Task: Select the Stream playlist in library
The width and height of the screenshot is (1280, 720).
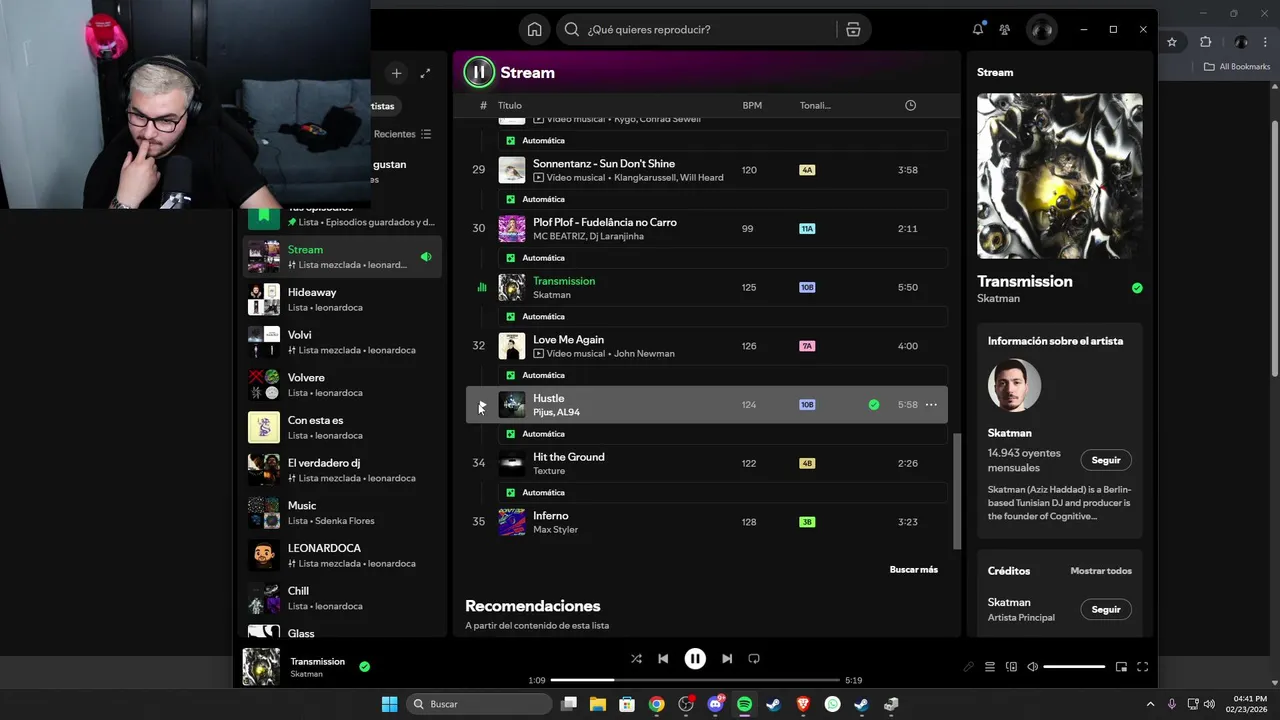Action: click(344, 257)
